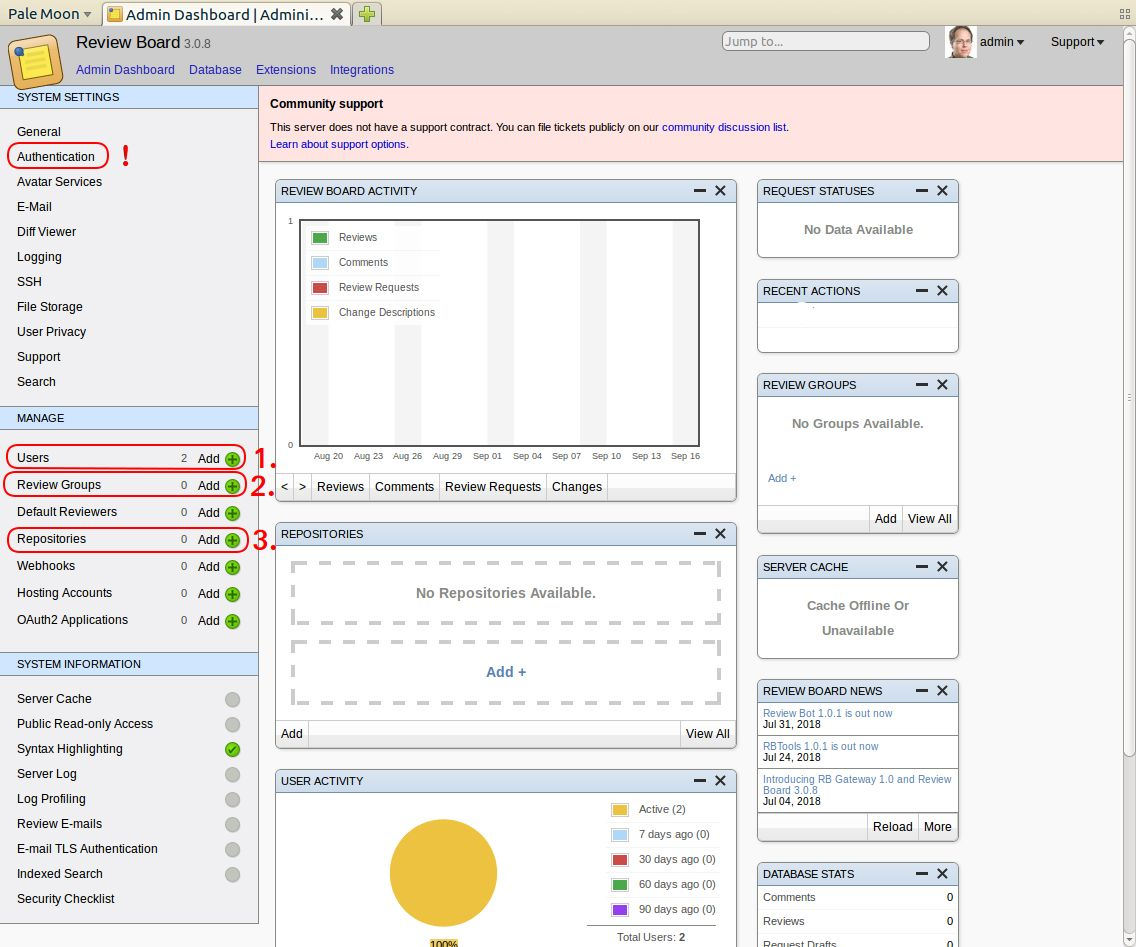Click the Log Profiling status indicator
This screenshot has height=947, width=1136.
232,799
